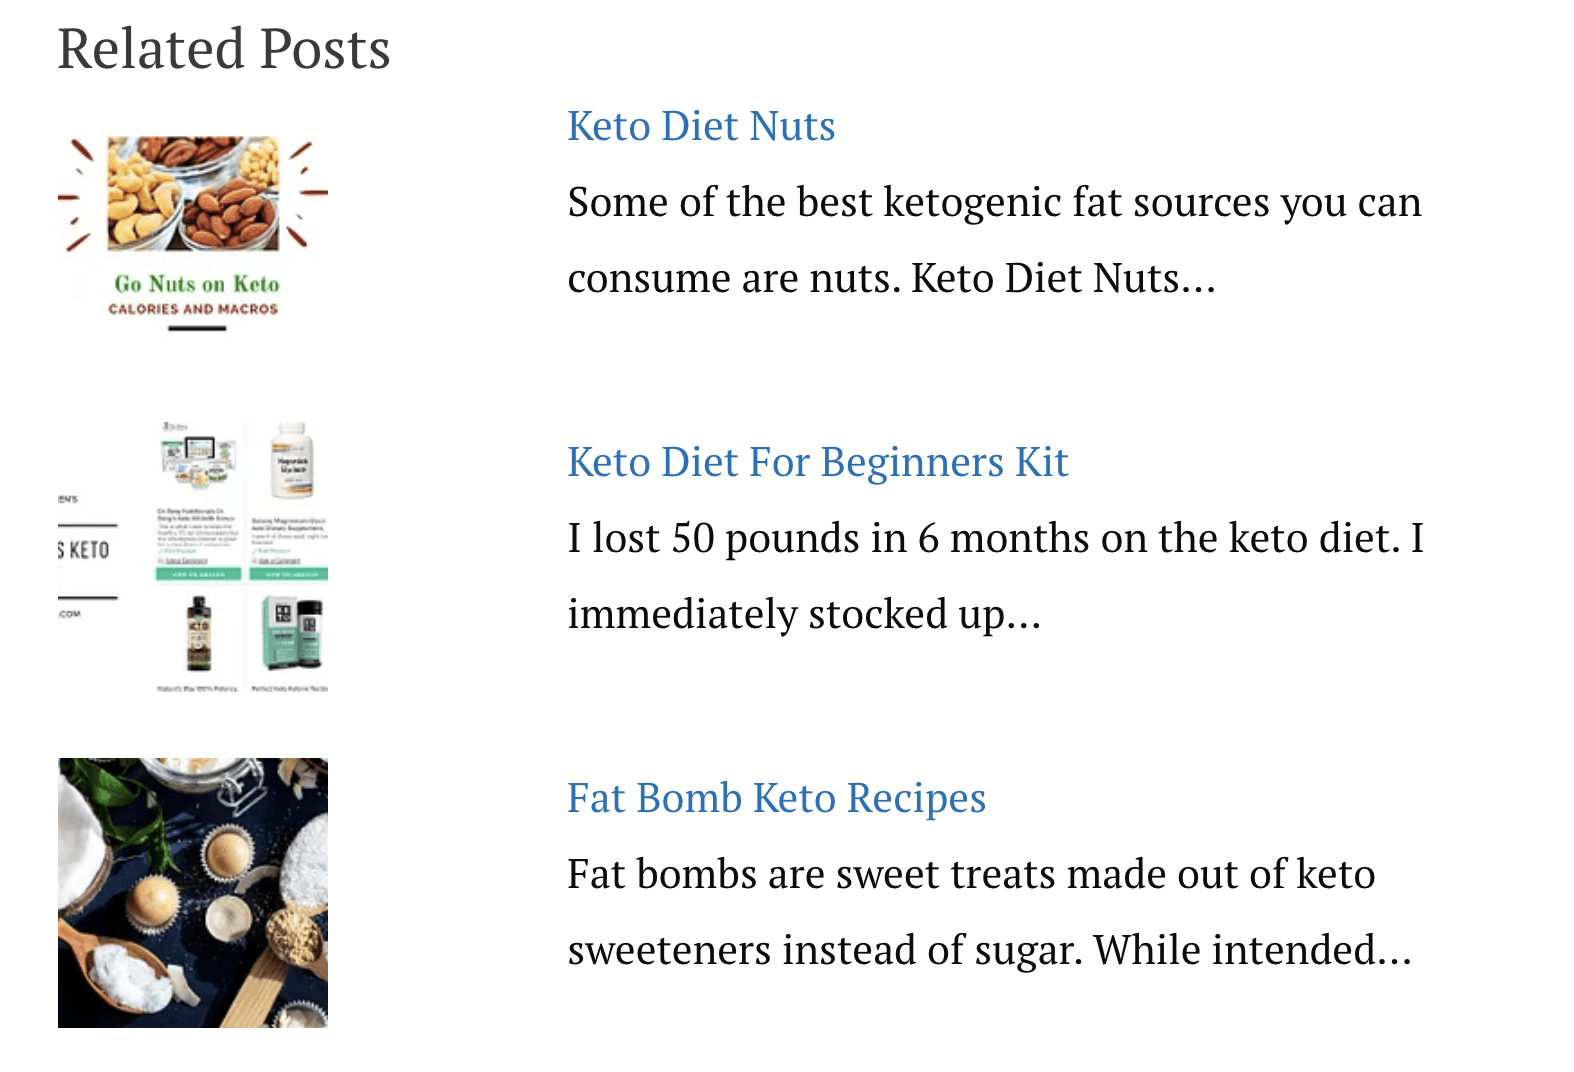Open the Keto Diet Nuts post link
The width and height of the screenshot is (1574, 1072).
pos(701,126)
